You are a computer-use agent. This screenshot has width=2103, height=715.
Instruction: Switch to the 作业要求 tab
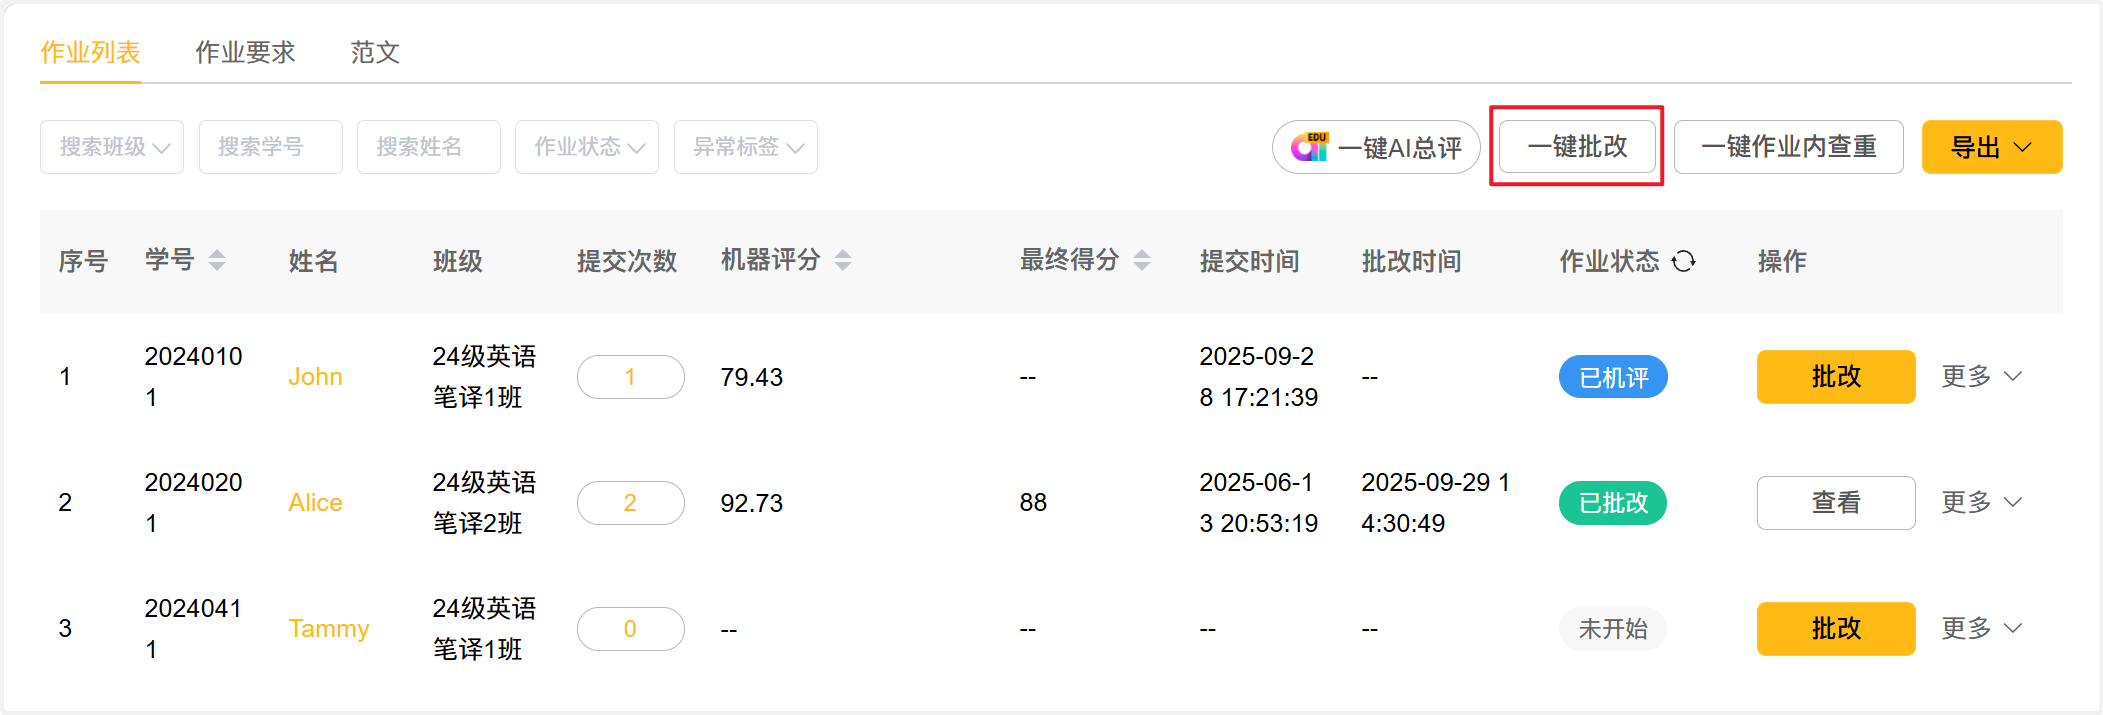245,52
